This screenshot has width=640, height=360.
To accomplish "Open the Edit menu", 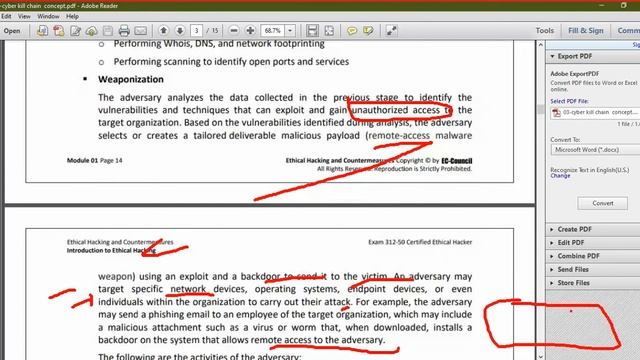I will coord(6,16).
